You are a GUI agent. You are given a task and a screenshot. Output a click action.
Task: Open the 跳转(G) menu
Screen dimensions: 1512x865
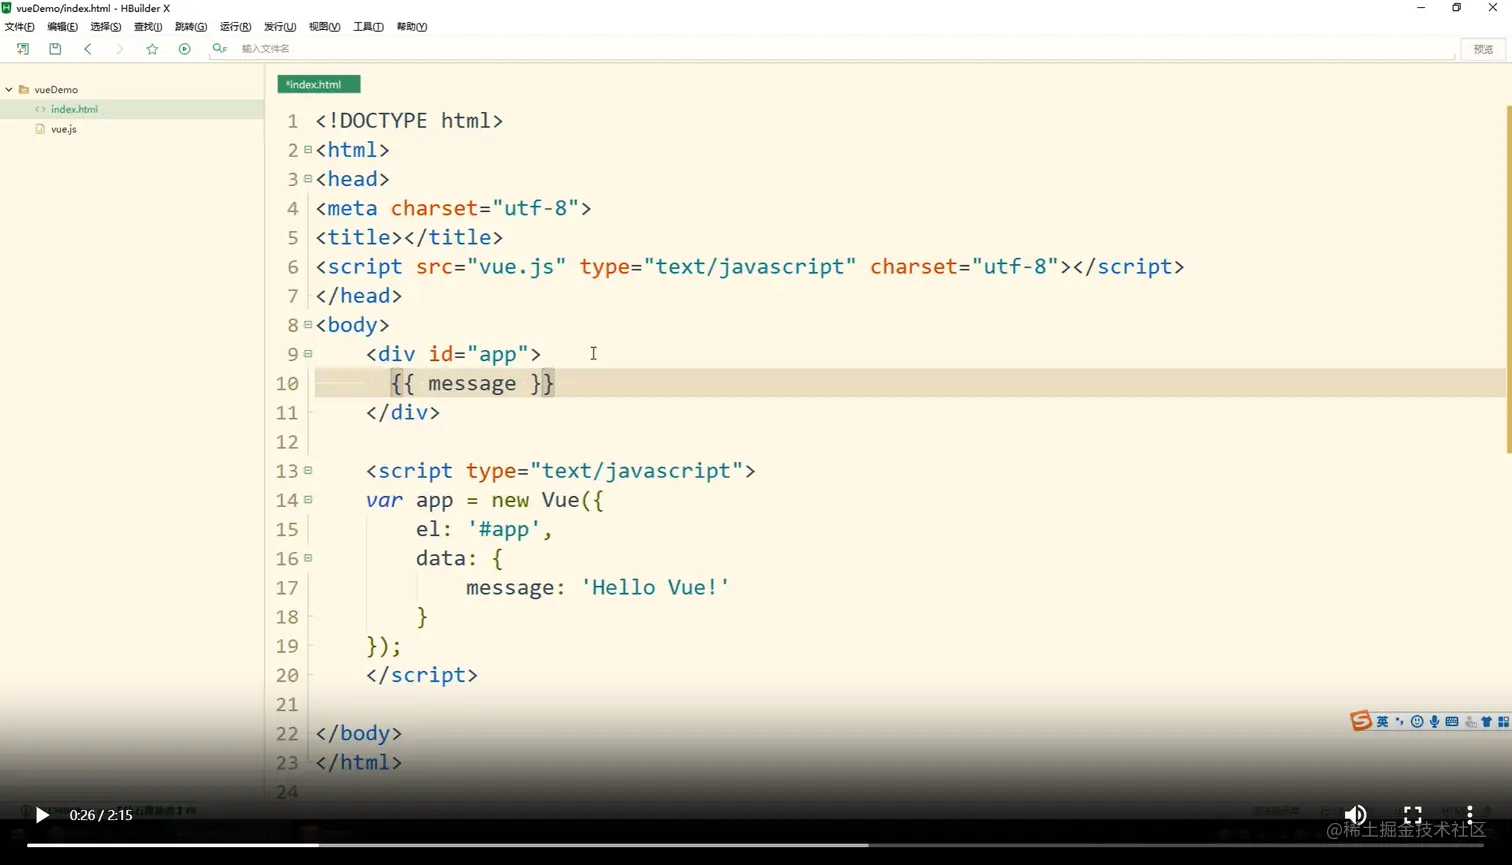point(191,27)
